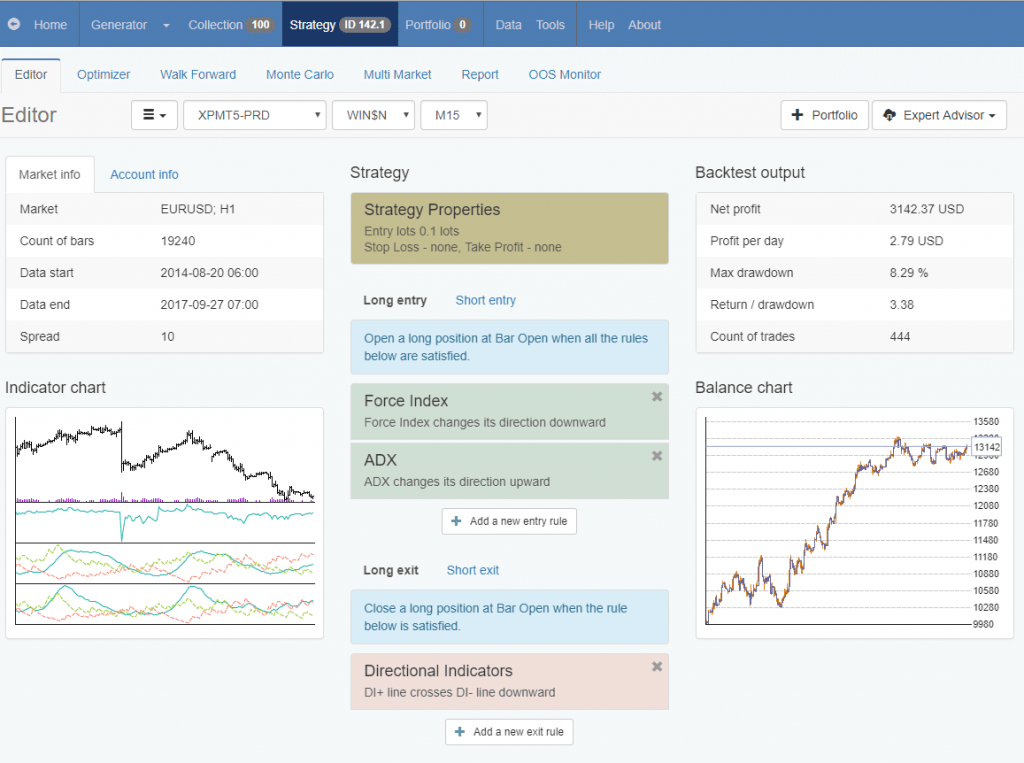Switch to the Monte Carlo tab
Image resolution: width=1024 pixels, height=763 pixels.
300,74
